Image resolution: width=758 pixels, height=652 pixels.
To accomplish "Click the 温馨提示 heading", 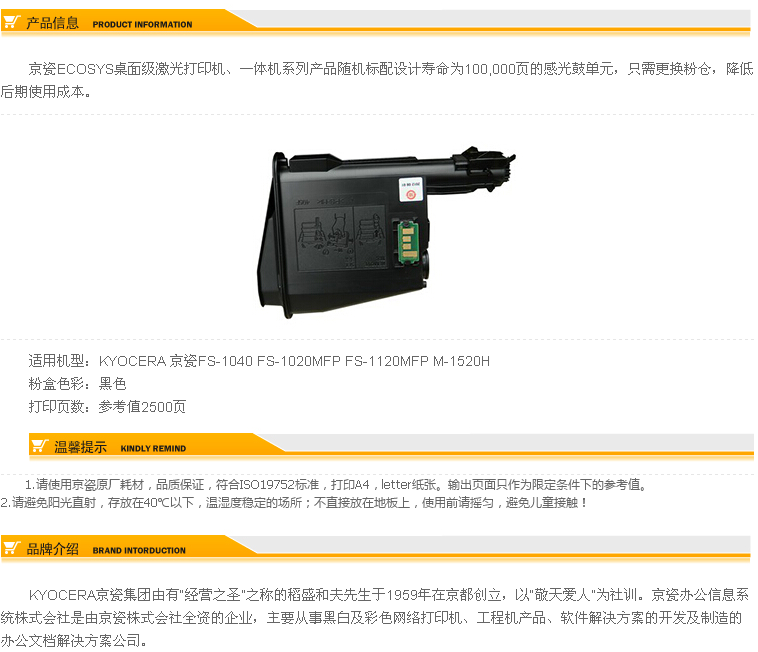I will coord(80,447).
